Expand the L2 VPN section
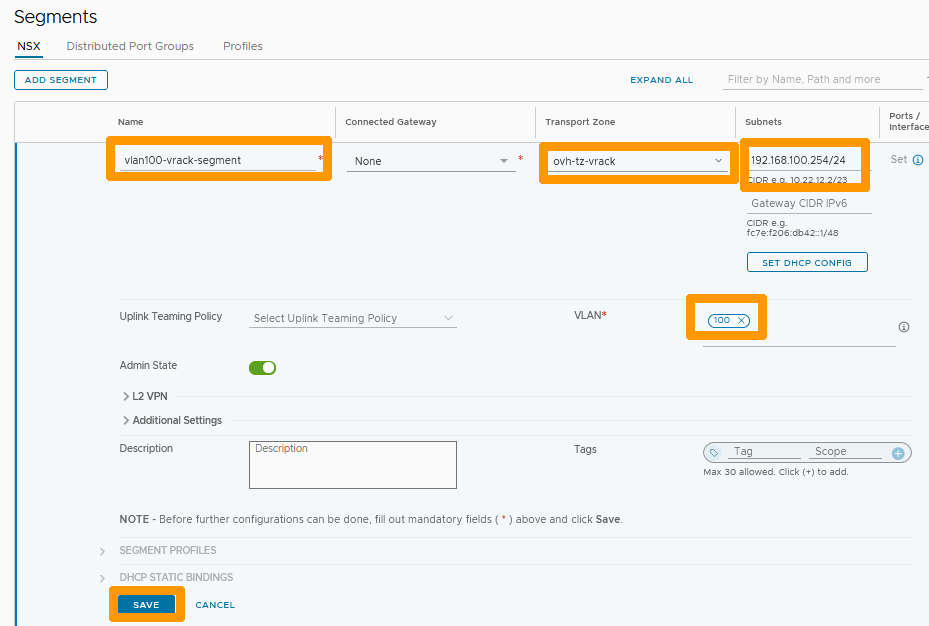The height and width of the screenshot is (626, 929). (x=146, y=395)
